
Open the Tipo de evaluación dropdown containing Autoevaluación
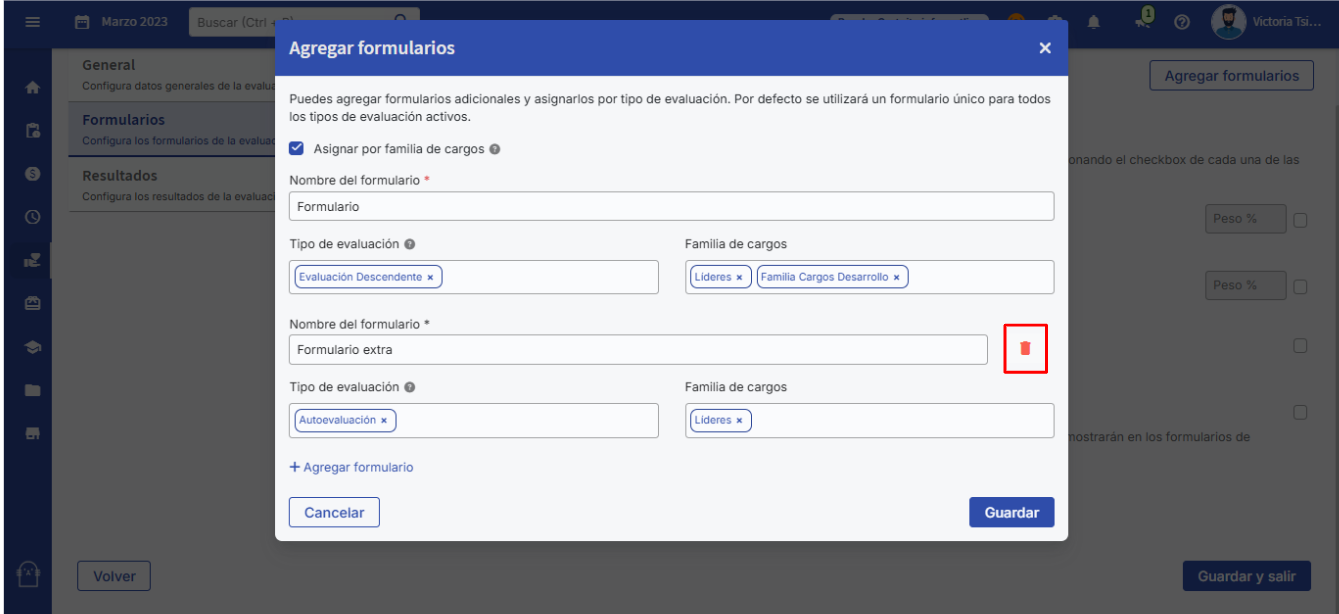coord(525,420)
